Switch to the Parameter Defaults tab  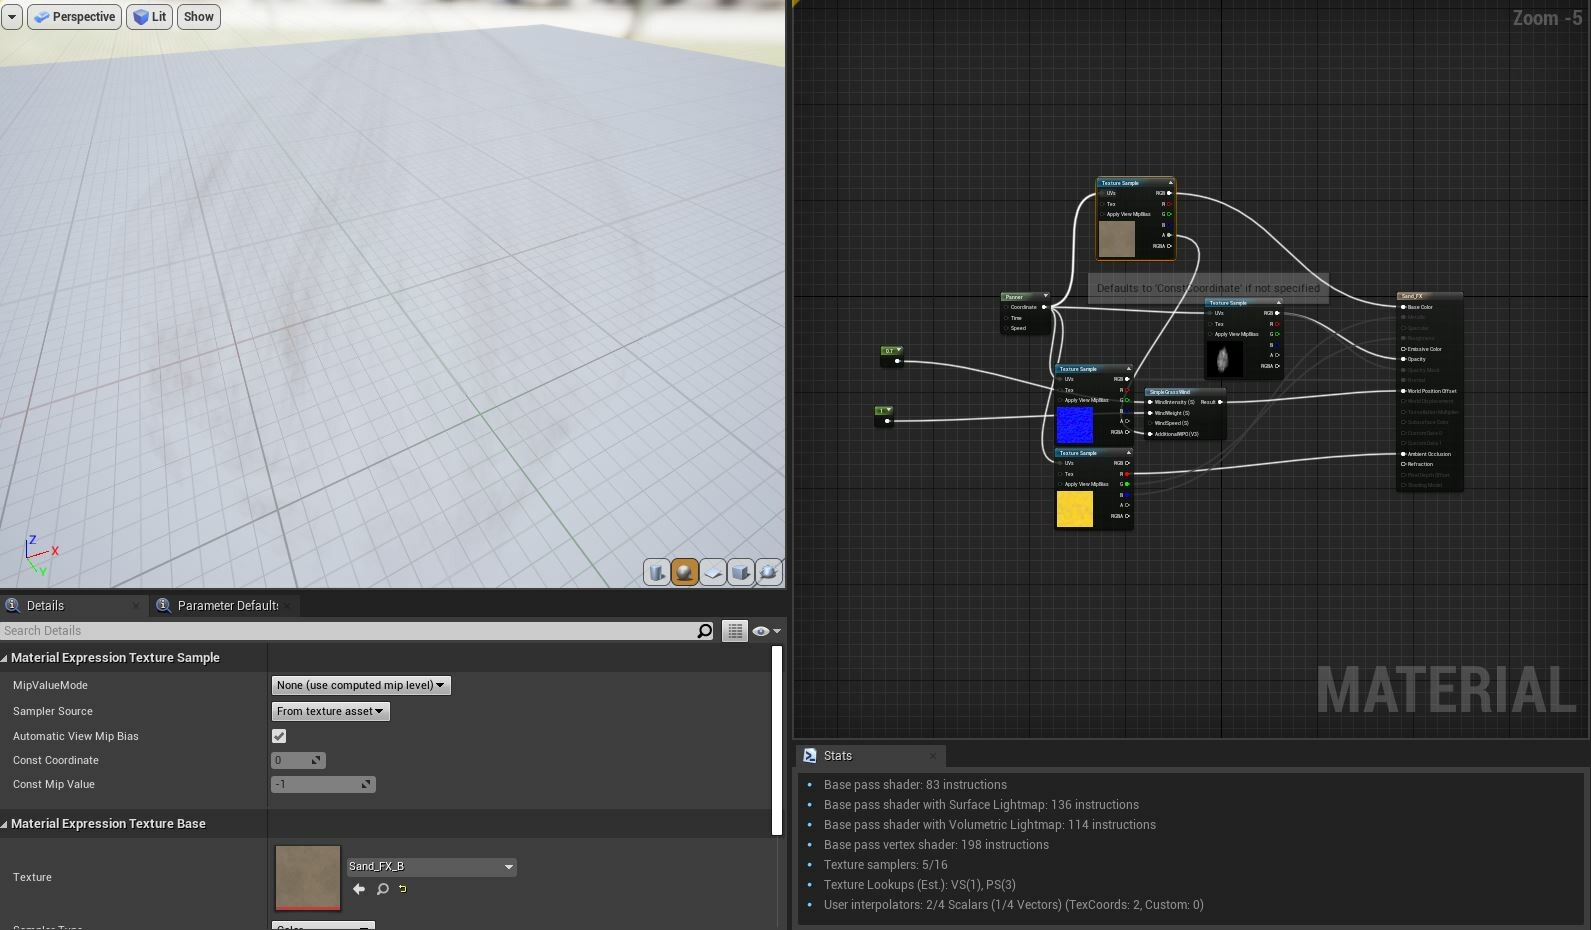227,606
